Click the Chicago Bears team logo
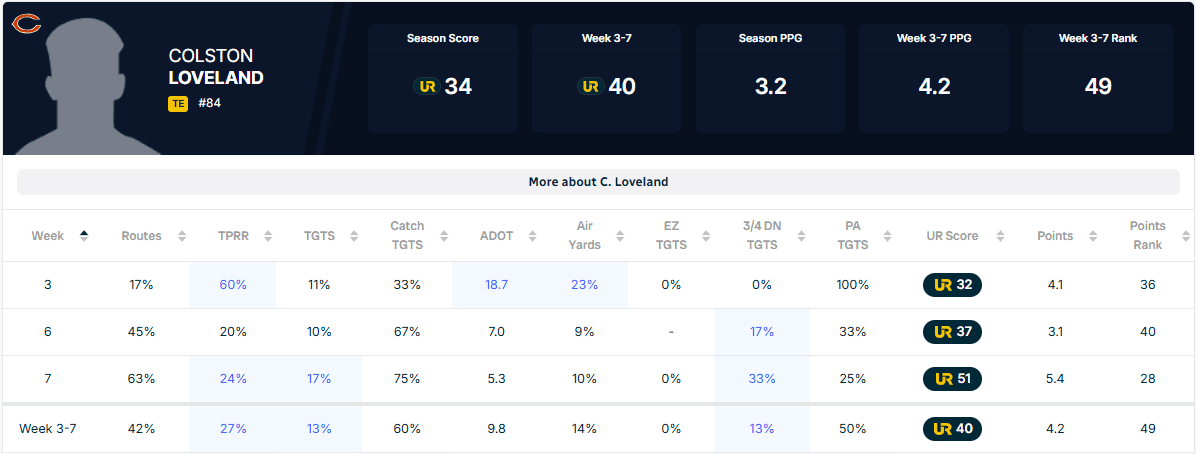The height and width of the screenshot is (454, 1196). point(26,23)
